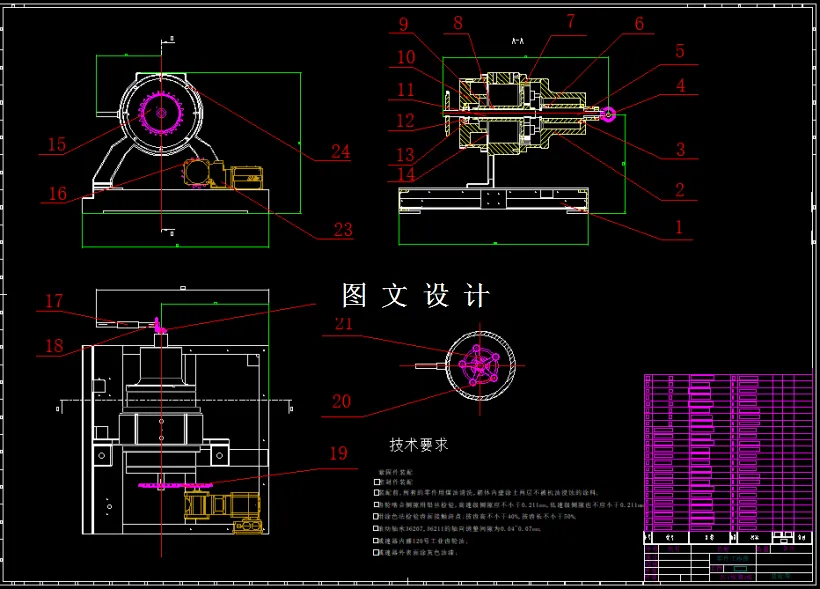Click callout number 24
The height and width of the screenshot is (589, 820).
(x=340, y=152)
